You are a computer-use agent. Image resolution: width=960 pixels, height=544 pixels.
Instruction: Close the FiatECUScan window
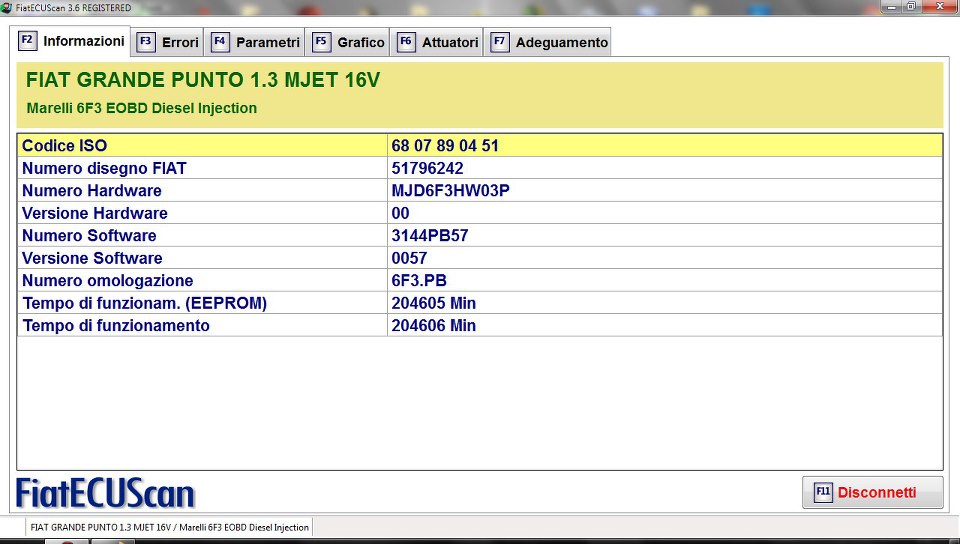coord(940,7)
